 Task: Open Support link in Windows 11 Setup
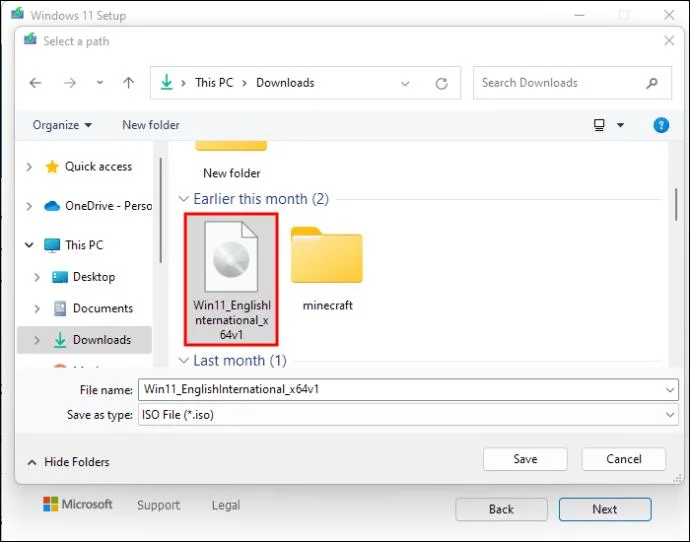coord(158,505)
